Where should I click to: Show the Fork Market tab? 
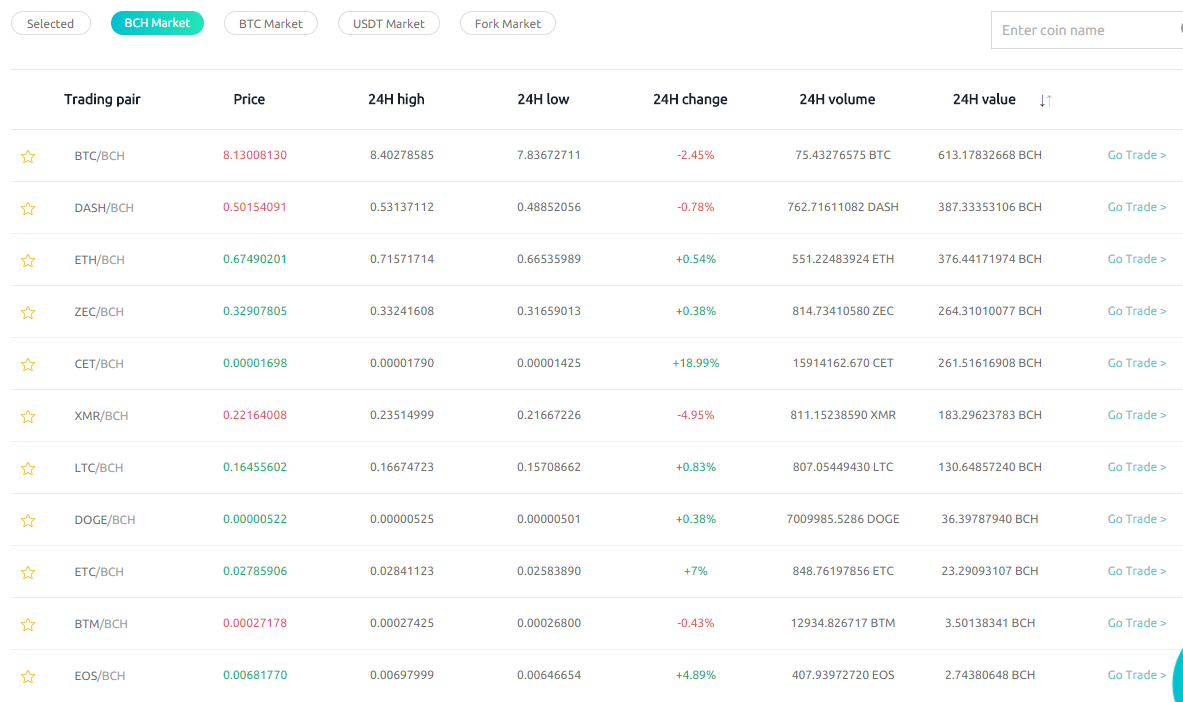507,23
